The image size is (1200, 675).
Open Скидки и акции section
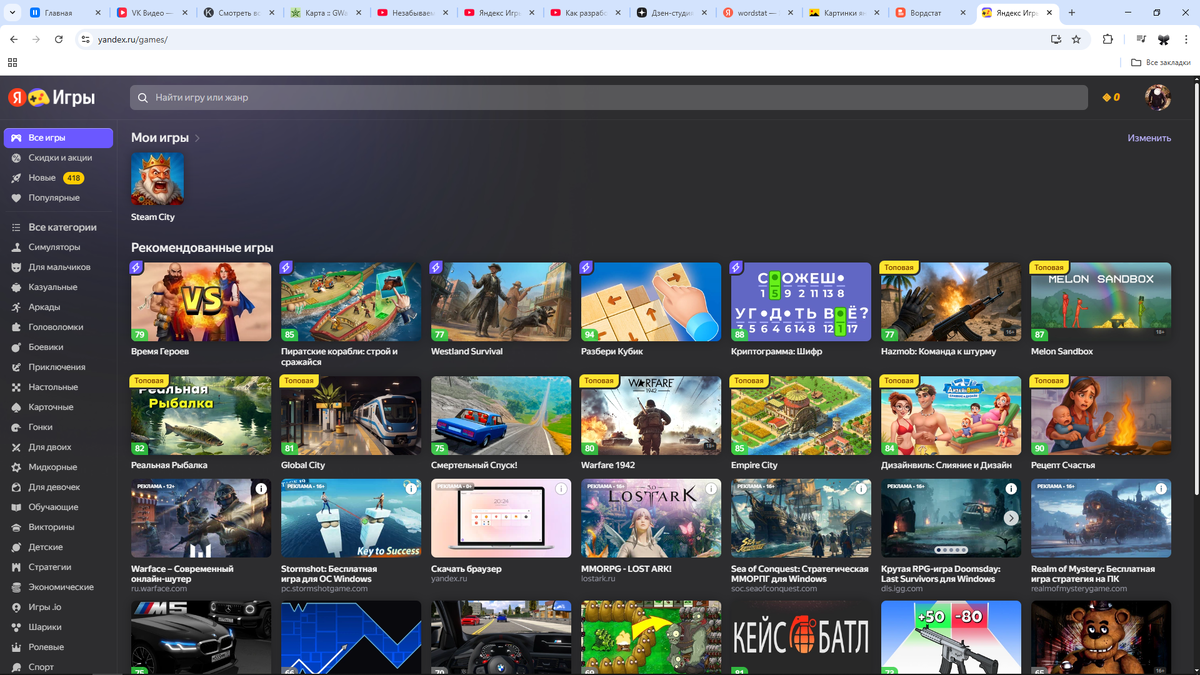pyautogui.click(x=60, y=158)
